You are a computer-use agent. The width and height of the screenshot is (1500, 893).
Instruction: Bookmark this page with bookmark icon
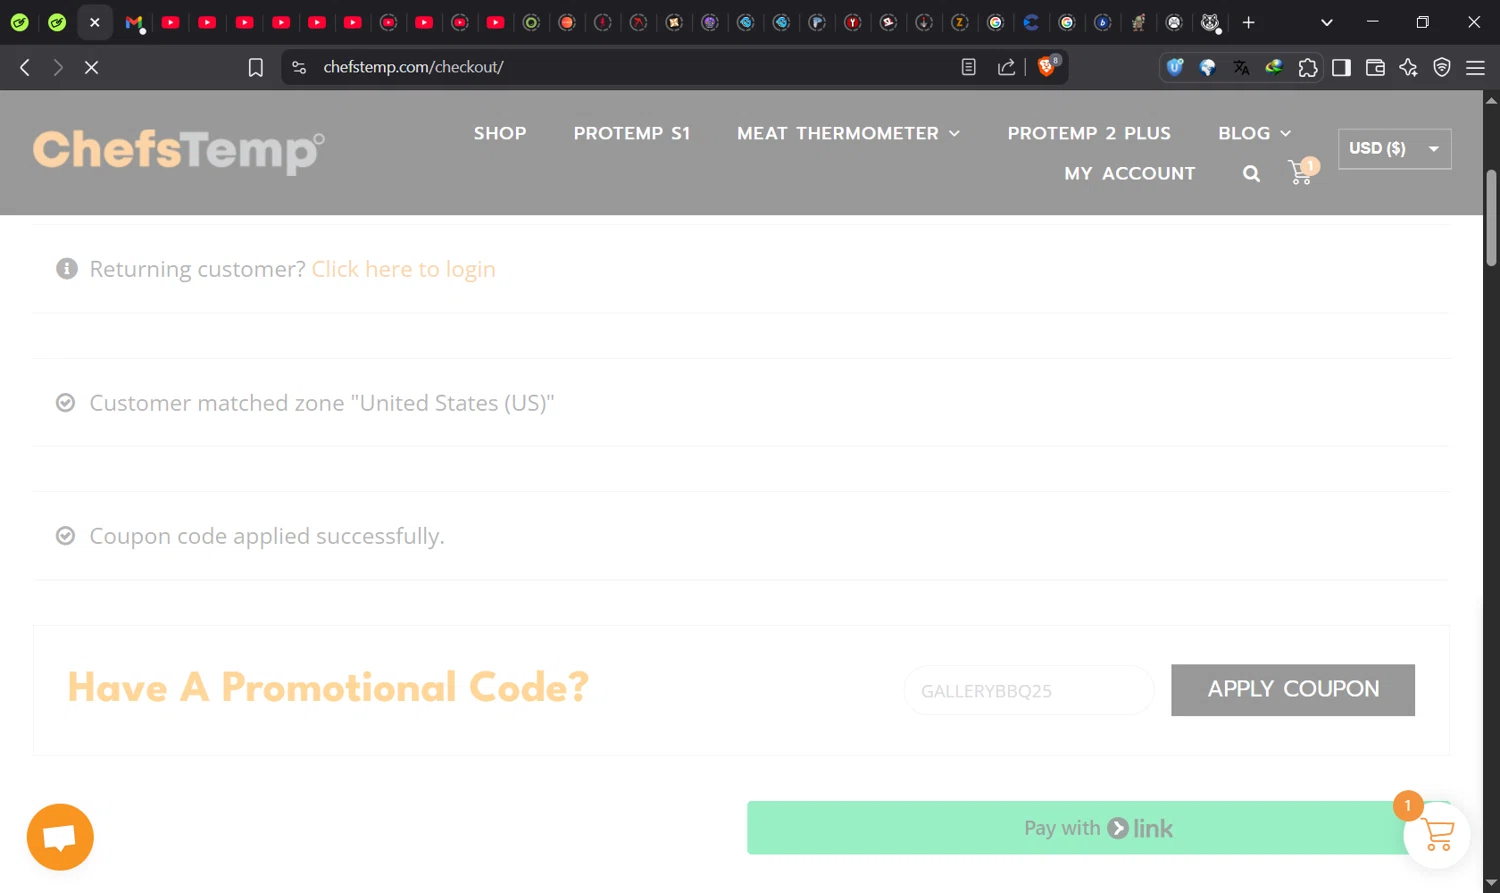point(256,67)
